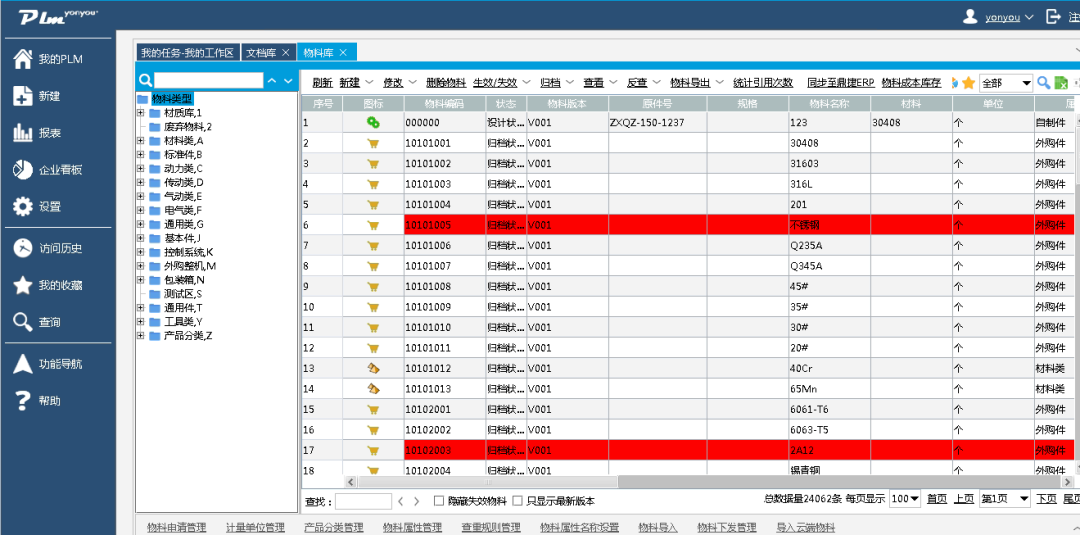
Task: Click the magnifier icon beside the tree search box
Action: pyautogui.click(x=145, y=81)
